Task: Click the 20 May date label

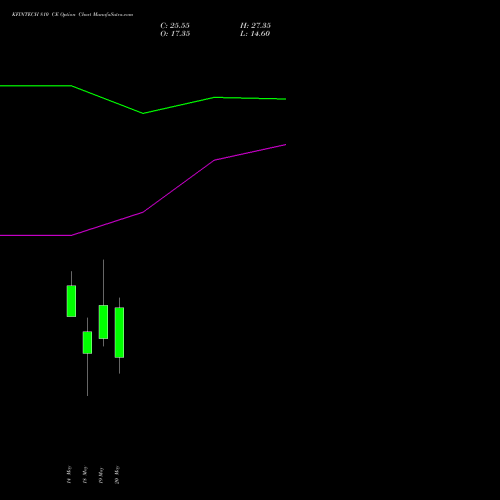Action: pyautogui.click(x=117, y=474)
